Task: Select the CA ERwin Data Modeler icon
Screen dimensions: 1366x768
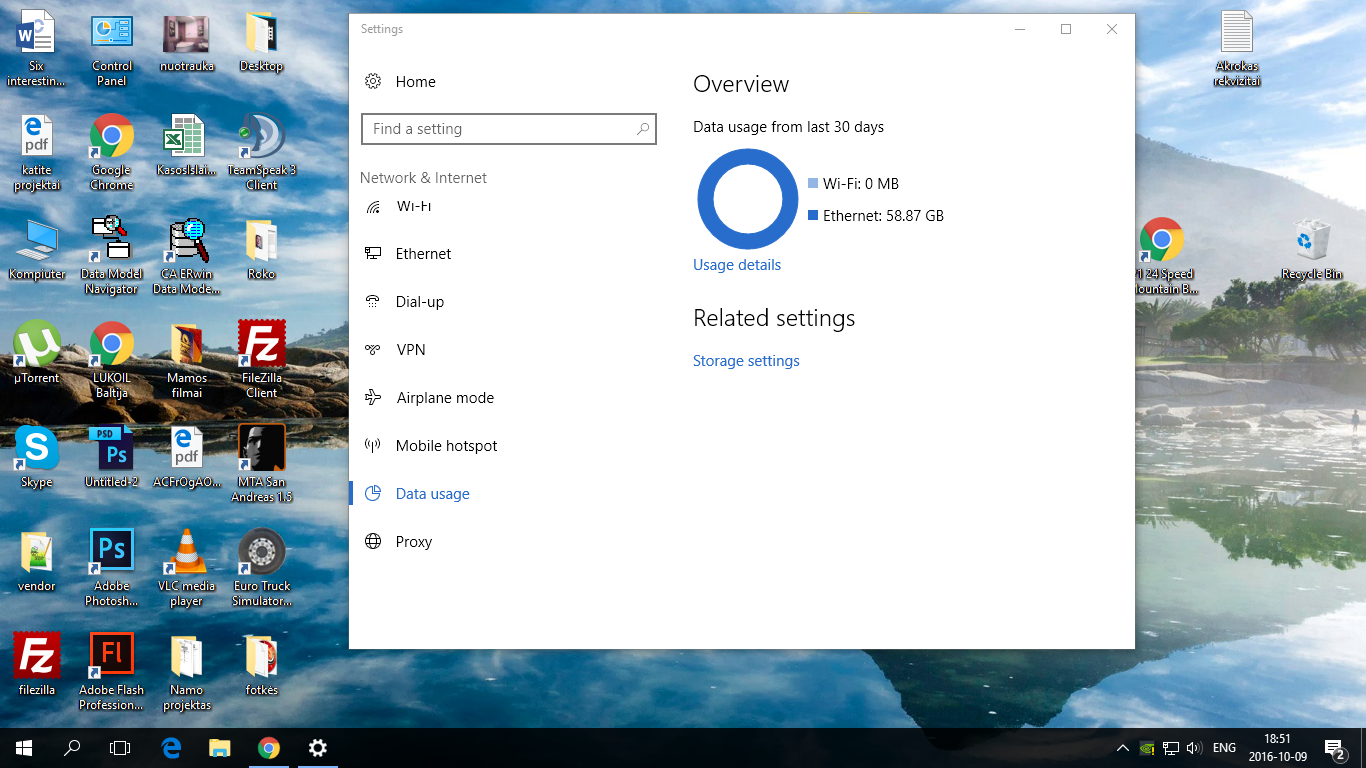Action: coord(187,256)
